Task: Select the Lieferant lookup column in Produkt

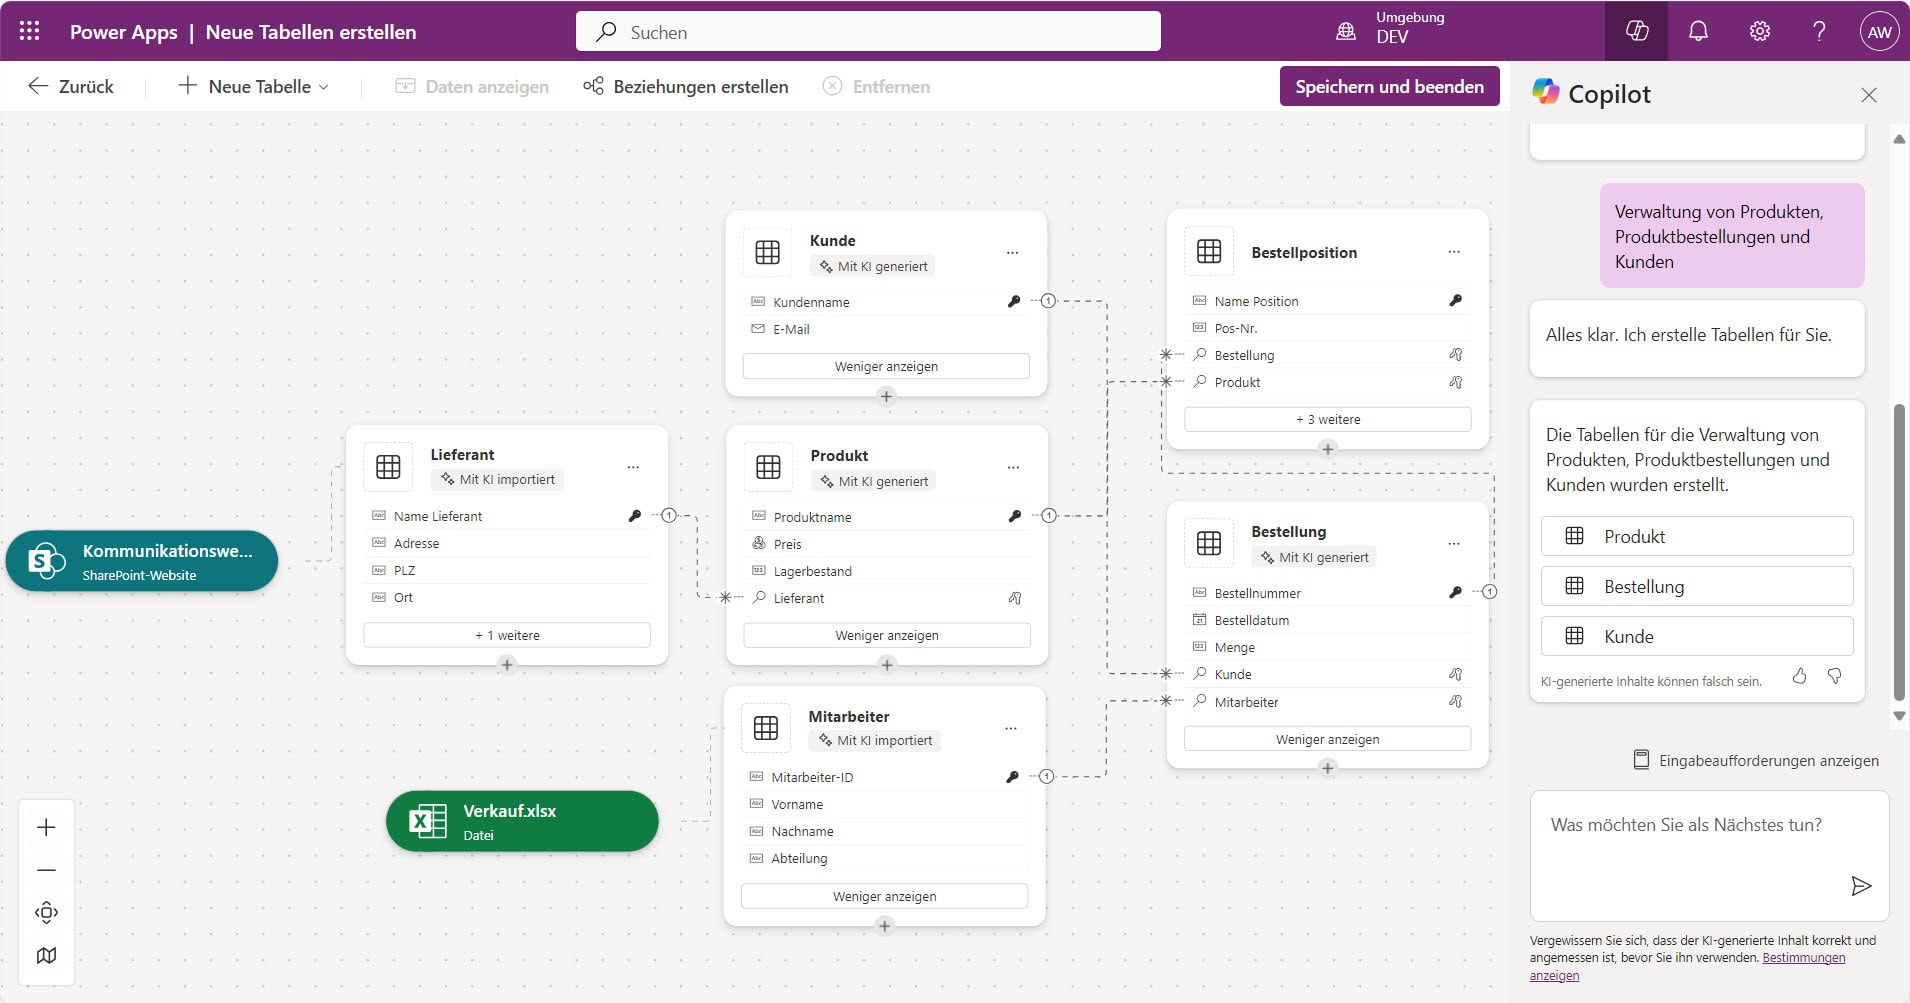Action: point(886,598)
